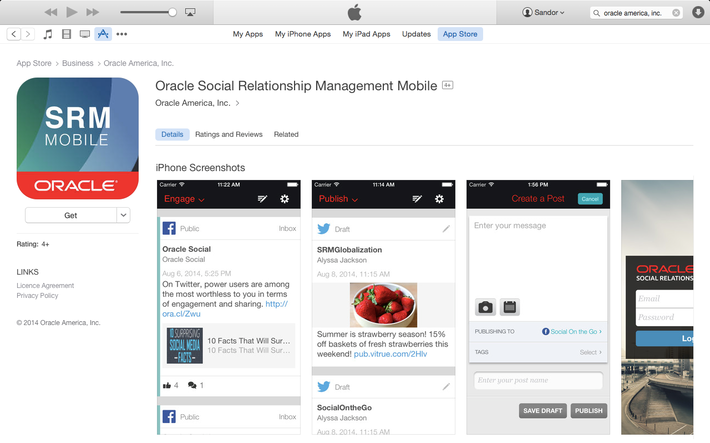This screenshot has width=710, height=443.
Task: Click settings gear in Publish screenshot
Action: (x=439, y=199)
